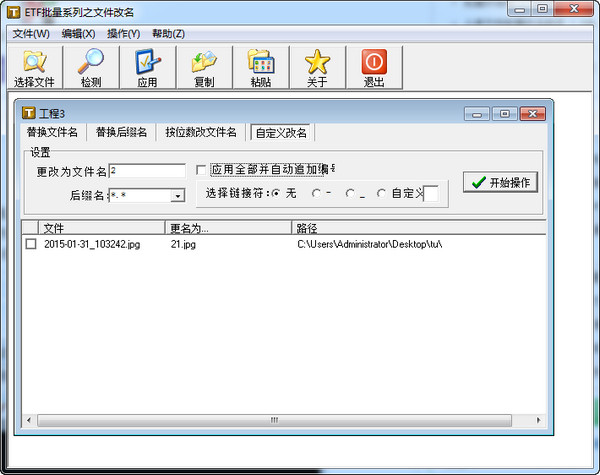
Task: Click the 粘贴 toolbar icon
Action: point(261,63)
